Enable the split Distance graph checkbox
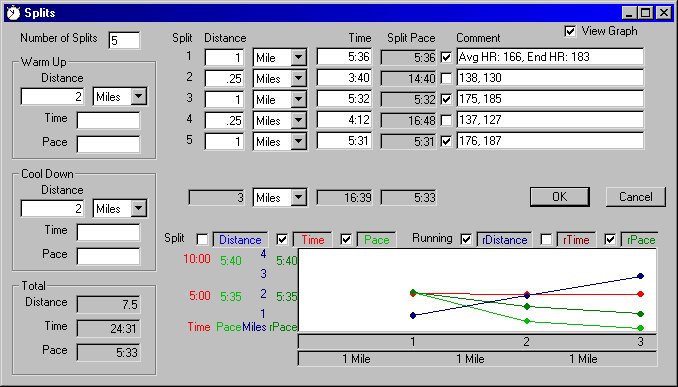This screenshot has height=387, width=678. (x=202, y=239)
